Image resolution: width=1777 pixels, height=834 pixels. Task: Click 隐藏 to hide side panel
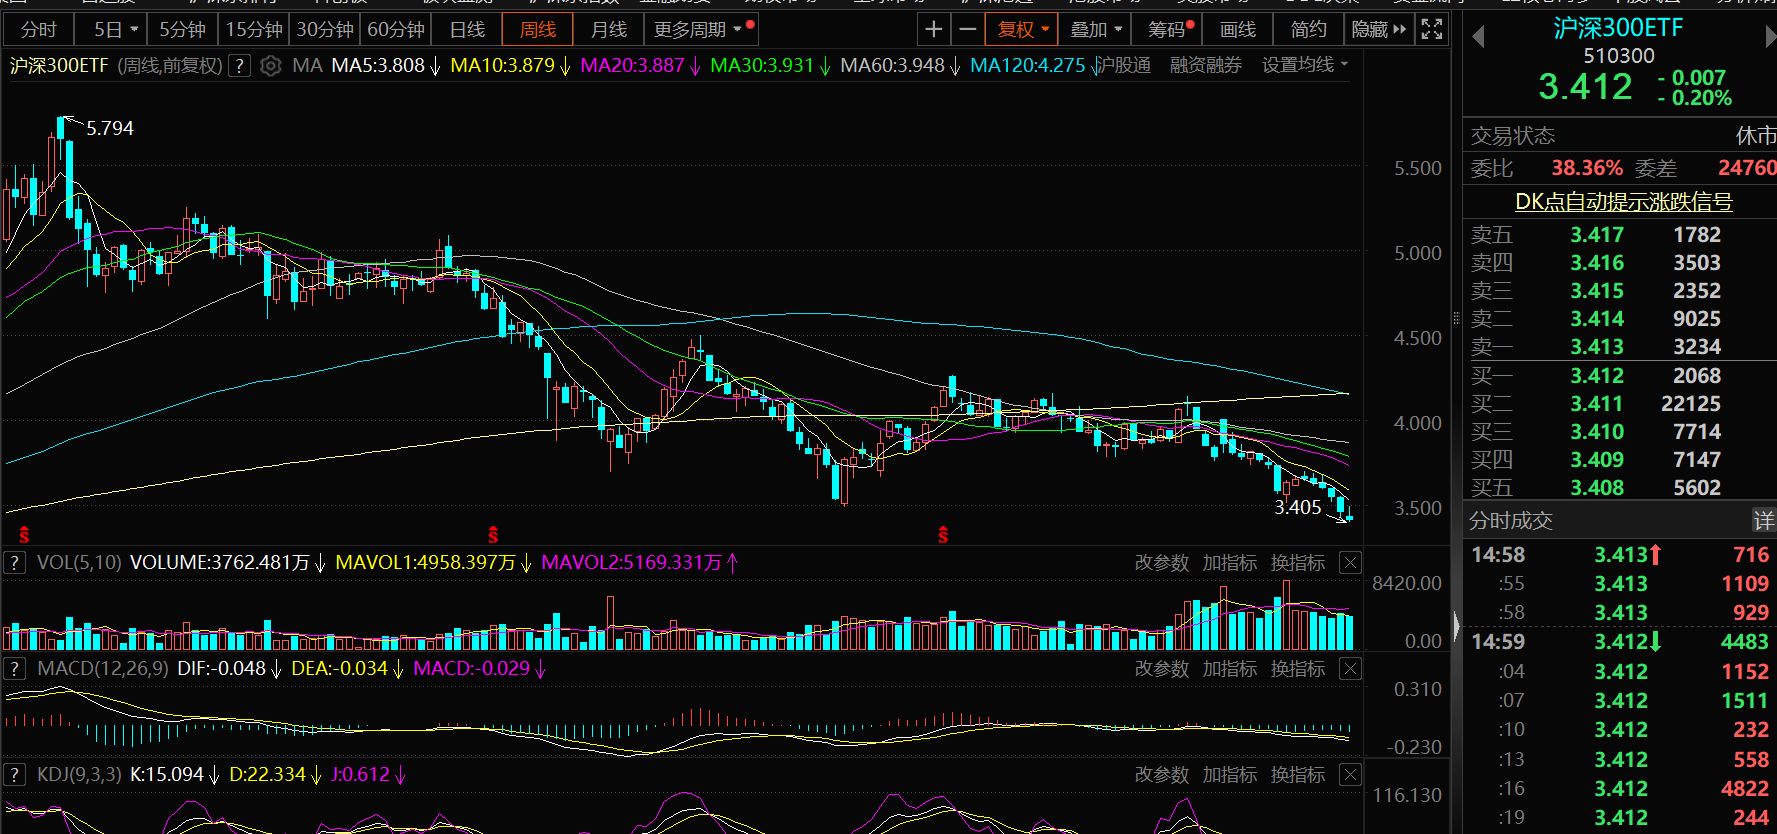(1378, 30)
